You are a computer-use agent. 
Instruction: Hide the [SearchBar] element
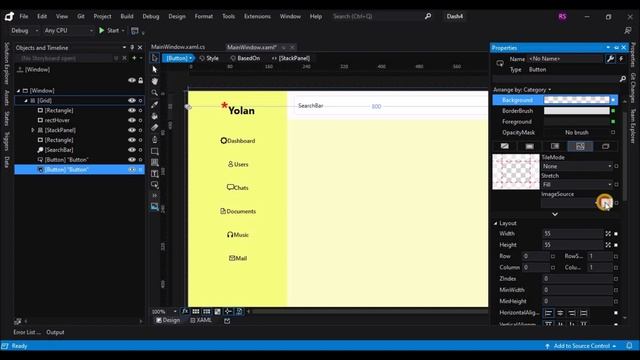pos(131,150)
